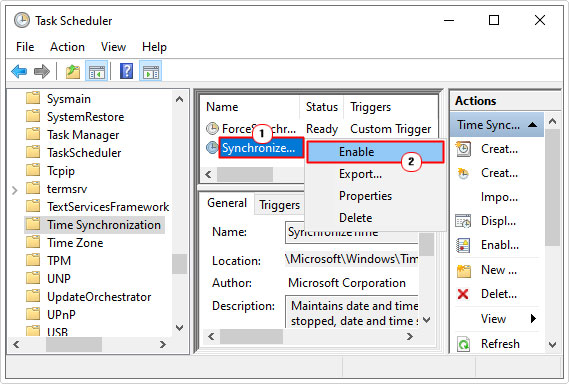Click the ForceSynchronizeTime task clock icon
569x384 pixels.
coord(212,128)
